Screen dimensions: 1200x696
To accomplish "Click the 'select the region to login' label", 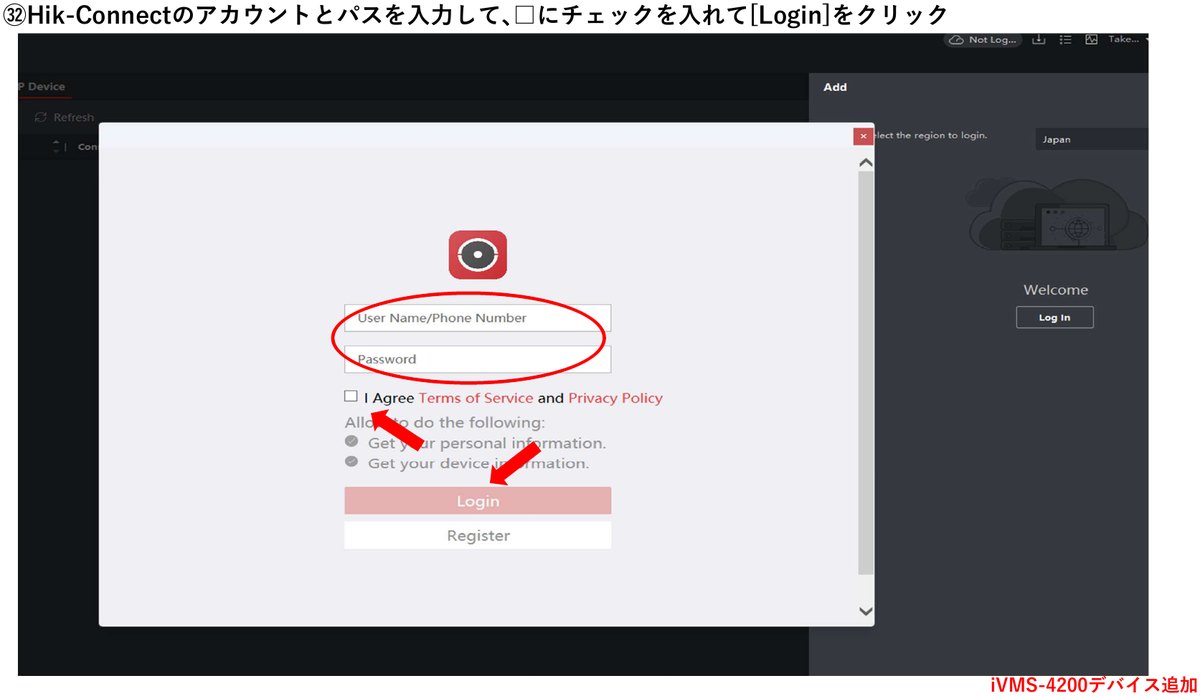I will pos(930,135).
